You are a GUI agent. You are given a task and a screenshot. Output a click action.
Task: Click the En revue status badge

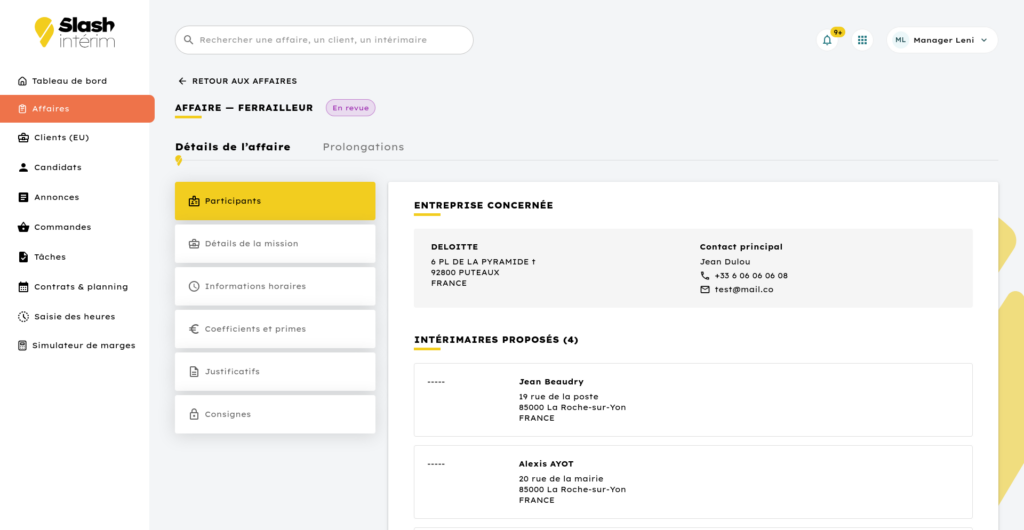click(351, 108)
